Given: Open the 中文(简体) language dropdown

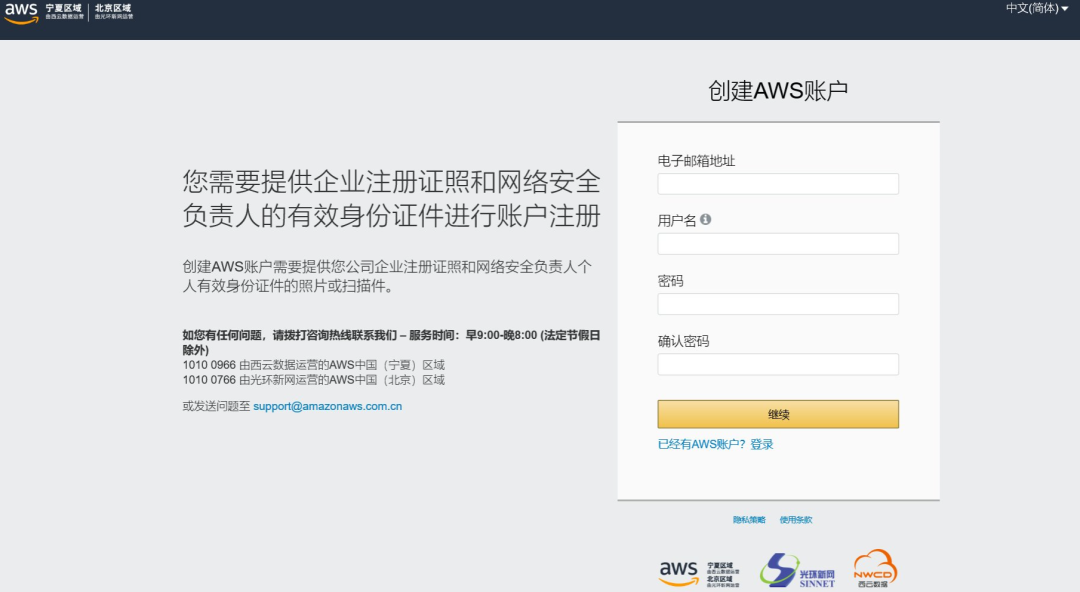Looking at the screenshot, I should click(x=1037, y=8).
